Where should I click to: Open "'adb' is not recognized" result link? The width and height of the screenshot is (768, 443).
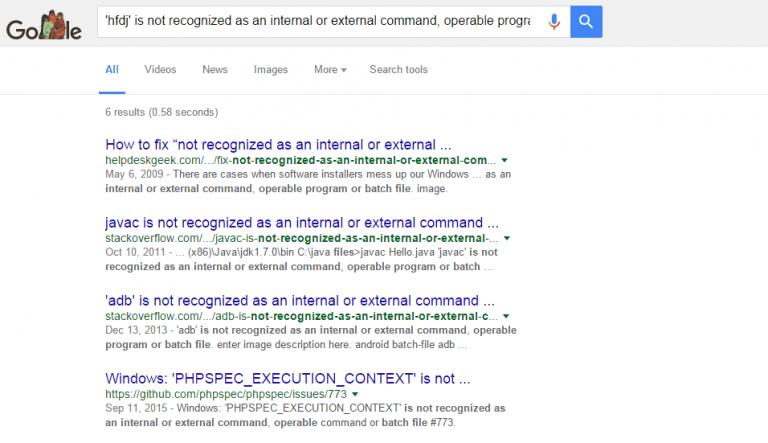coord(300,300)
